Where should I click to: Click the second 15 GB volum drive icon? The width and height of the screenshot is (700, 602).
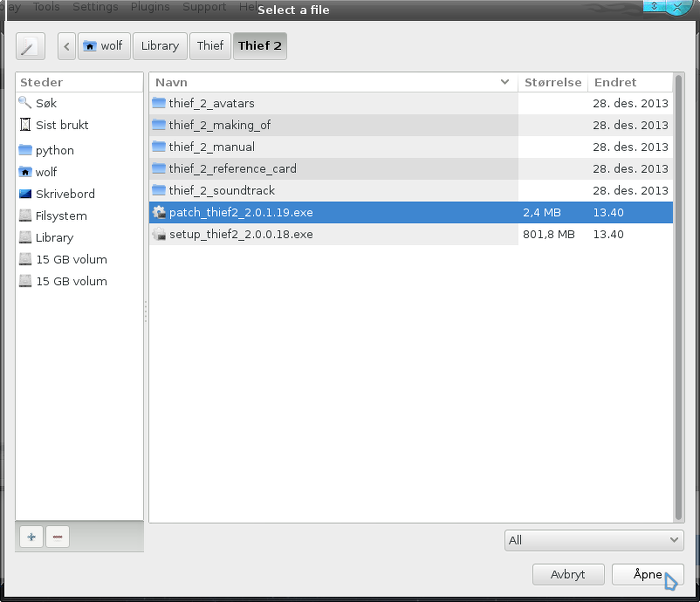[x=25, y=281]
